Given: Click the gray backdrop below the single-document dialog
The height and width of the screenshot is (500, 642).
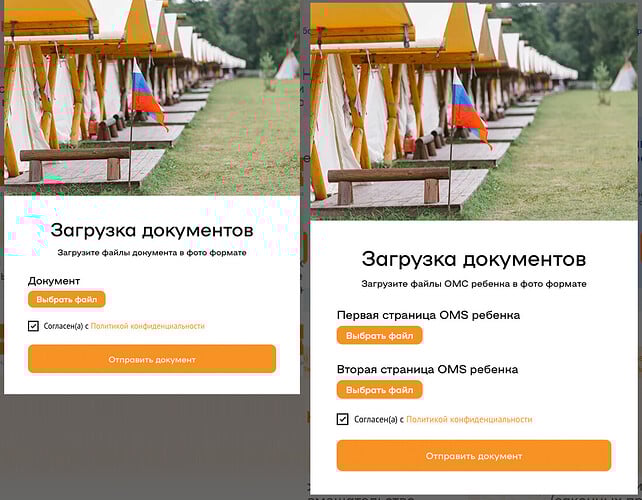Looking at the screenshot, I should pos(152,446).
